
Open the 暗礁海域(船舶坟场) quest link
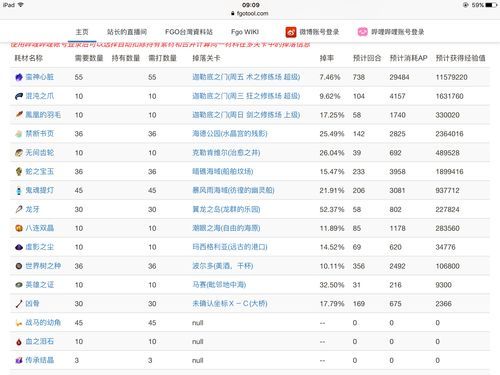(x=223, y=172)
